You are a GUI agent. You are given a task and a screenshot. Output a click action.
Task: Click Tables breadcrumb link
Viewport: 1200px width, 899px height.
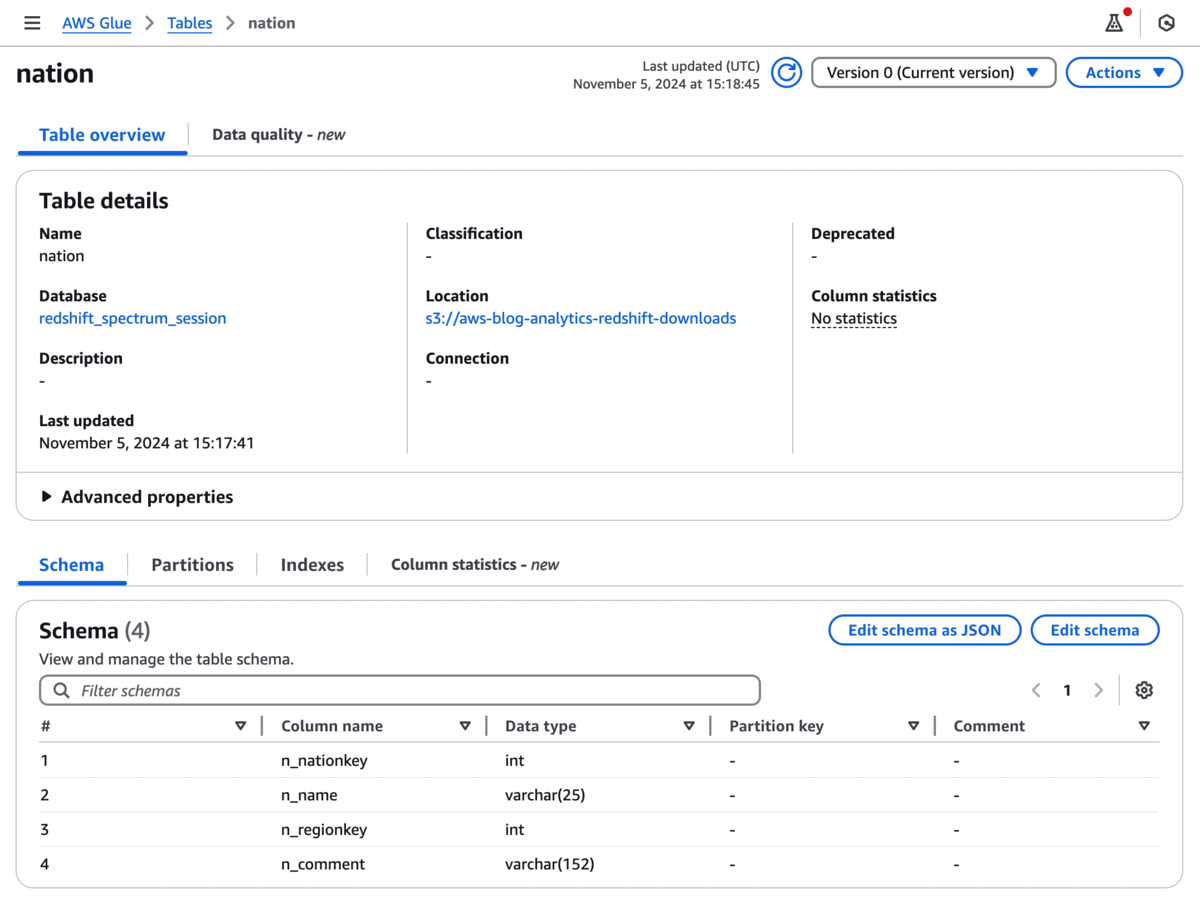190,23
